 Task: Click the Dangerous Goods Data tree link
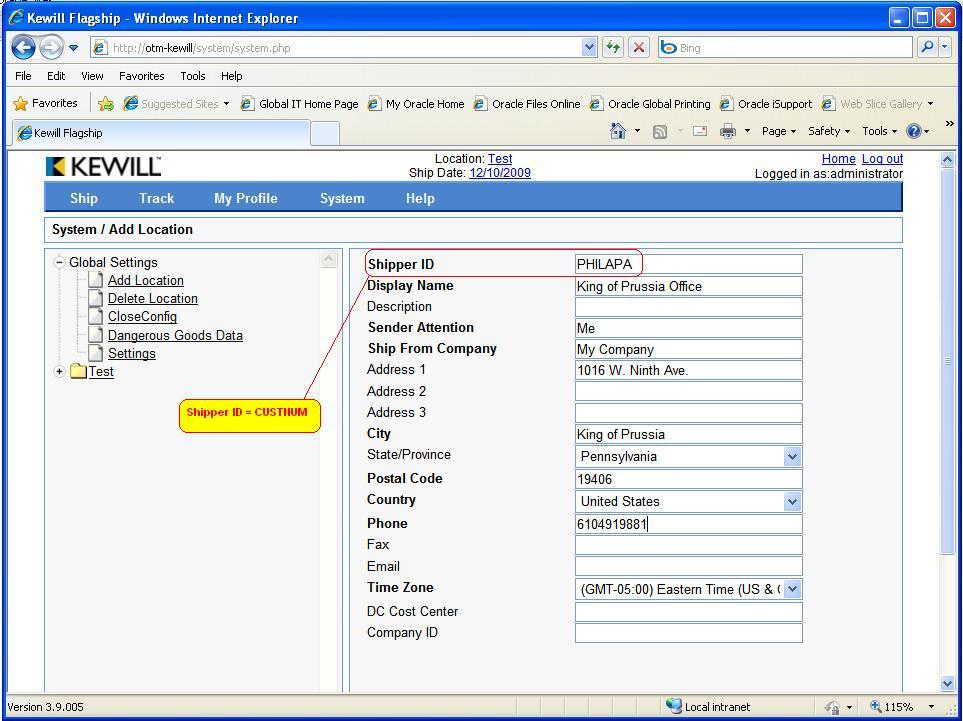[175, 335]
